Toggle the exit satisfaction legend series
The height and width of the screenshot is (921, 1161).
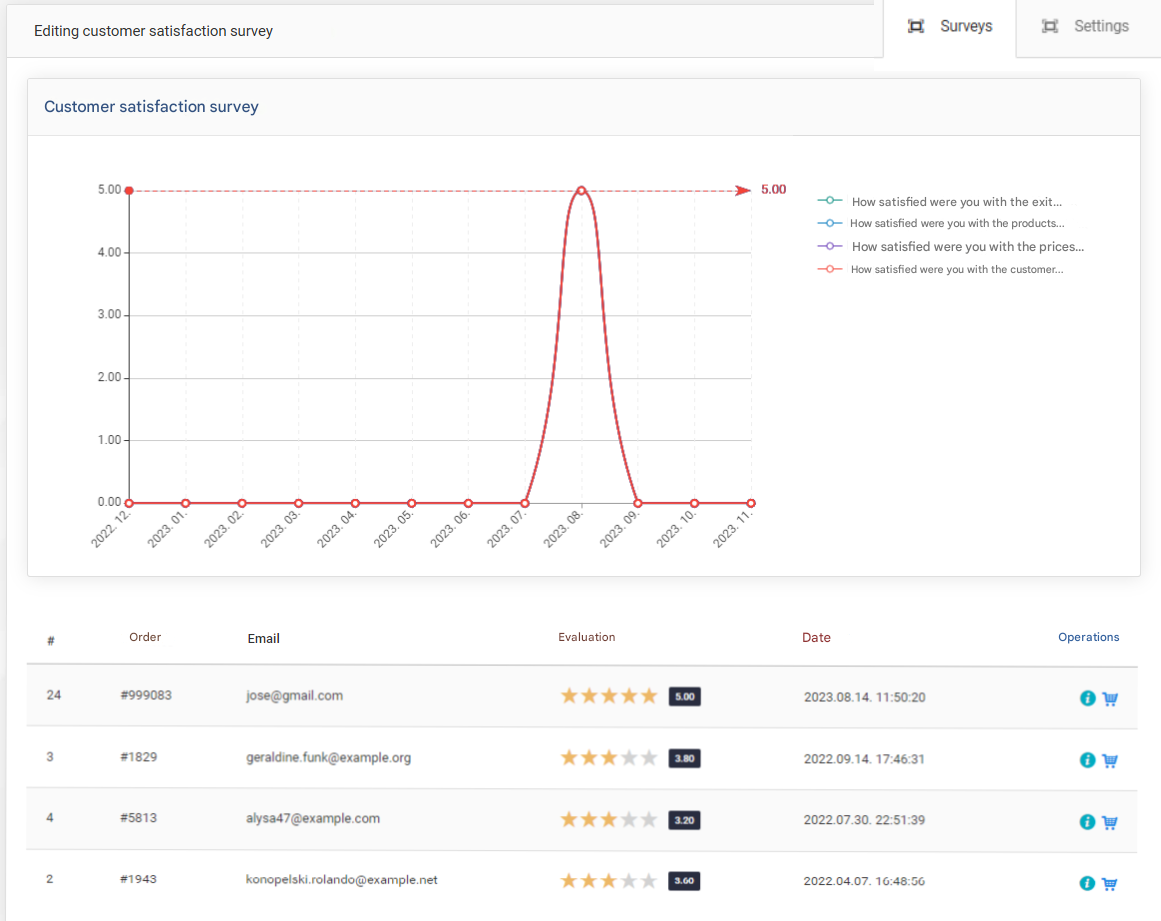tap(939, 202)
